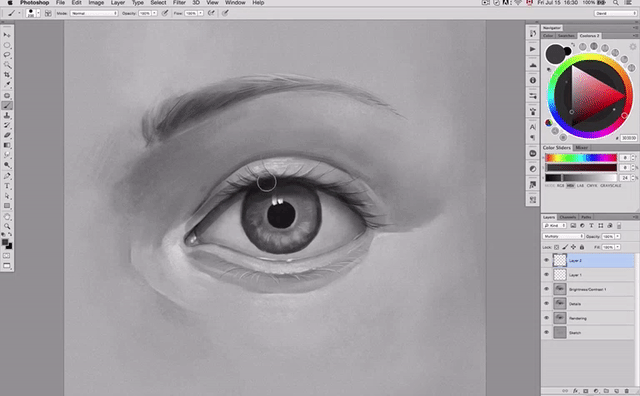This screenshot has width=640, height=396.
Task: Click the delete layer trash icon
Action: coord(627,391)
